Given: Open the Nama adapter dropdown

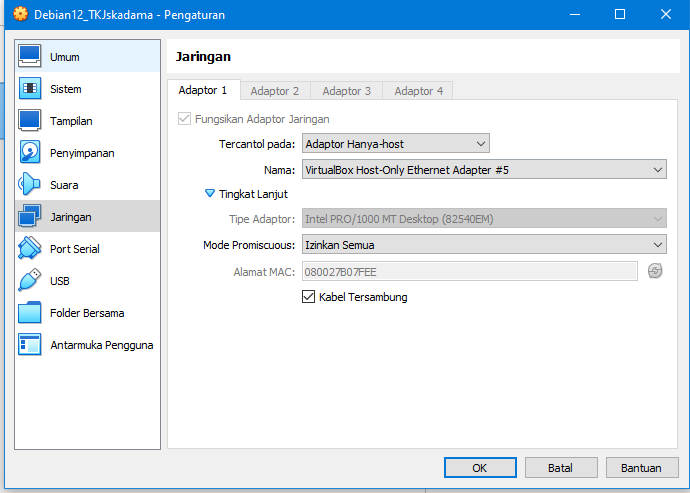Looking at the screenshot, I should 484,170.
